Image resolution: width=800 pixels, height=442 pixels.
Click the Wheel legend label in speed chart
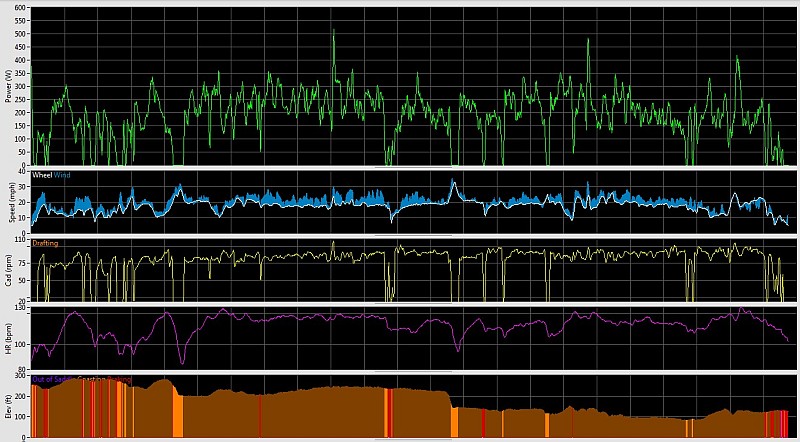coord(42,175)
